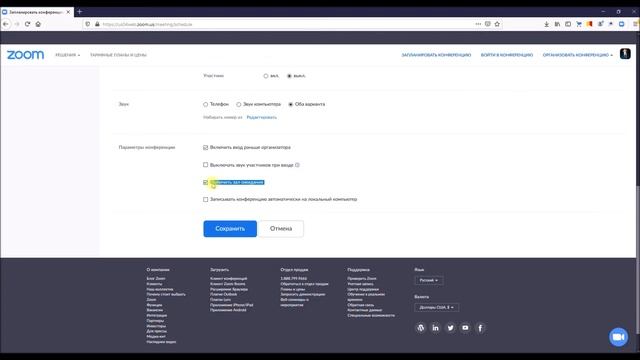Enable 'Выключать звук участников при входе' checkbox
Image resolution: width=640 pixels, height=360 pixels.
point(205,165)
